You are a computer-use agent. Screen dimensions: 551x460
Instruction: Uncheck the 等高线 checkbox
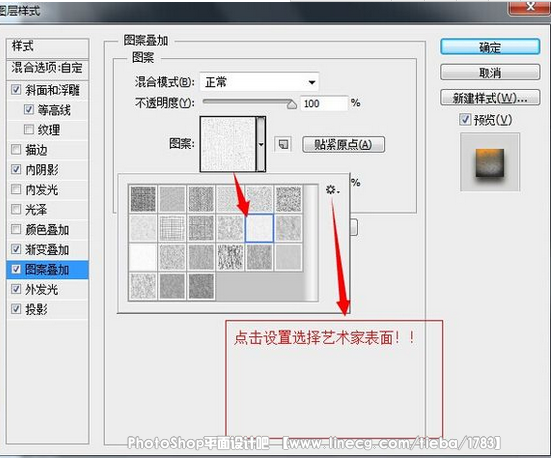point(29,110)
